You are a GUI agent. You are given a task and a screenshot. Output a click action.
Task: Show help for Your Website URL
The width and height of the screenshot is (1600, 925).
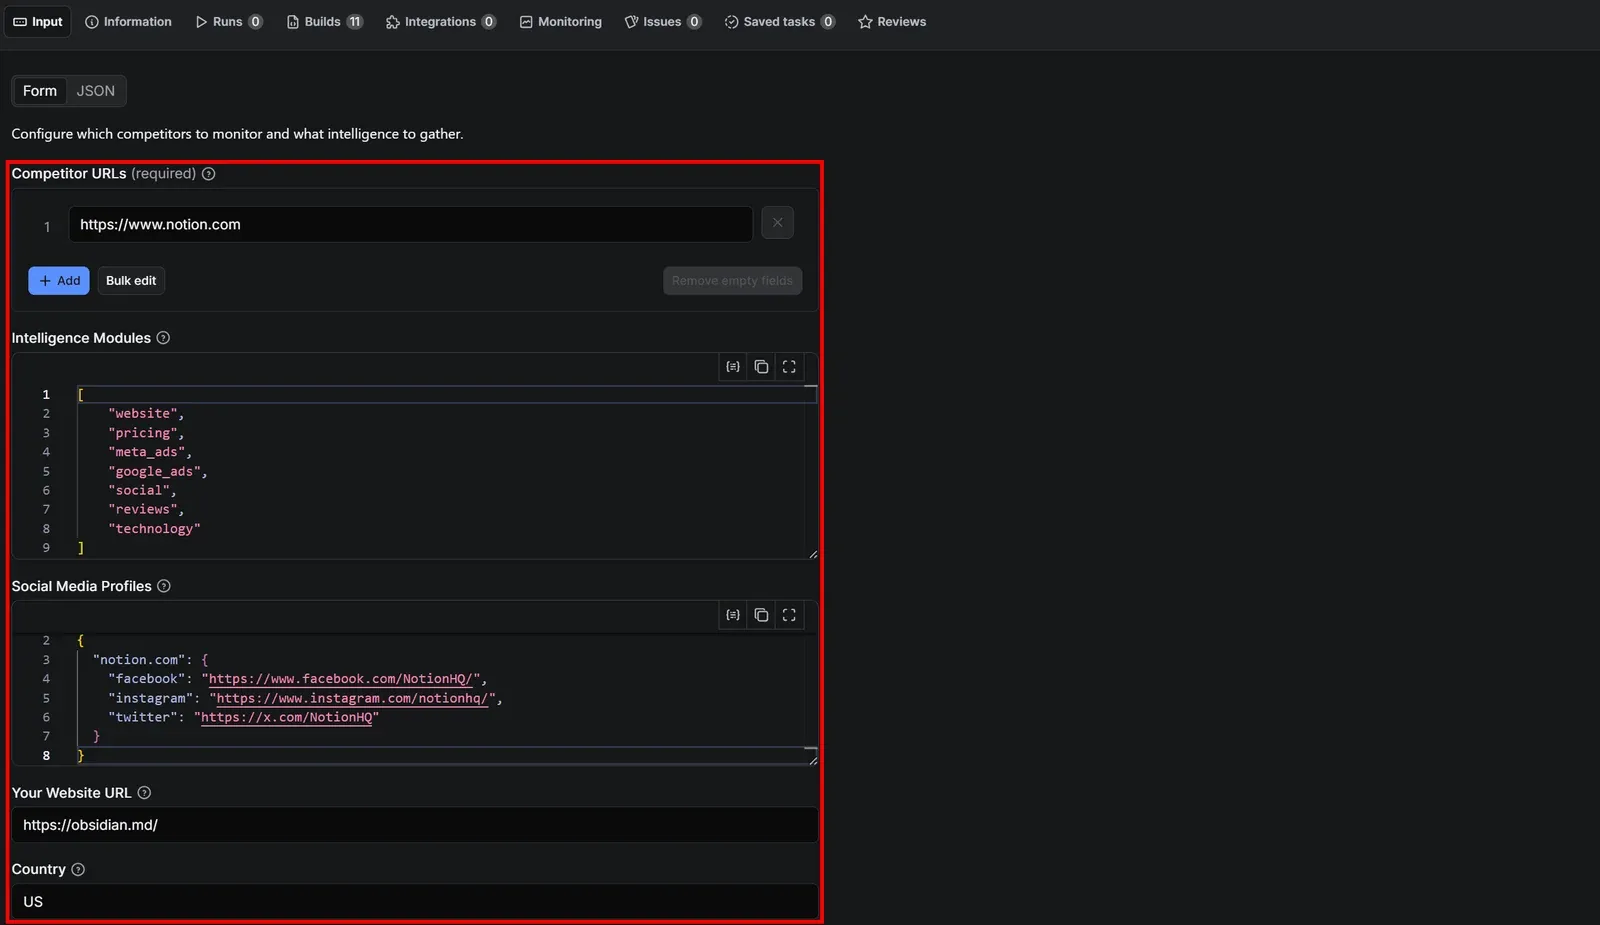[144, 793]
